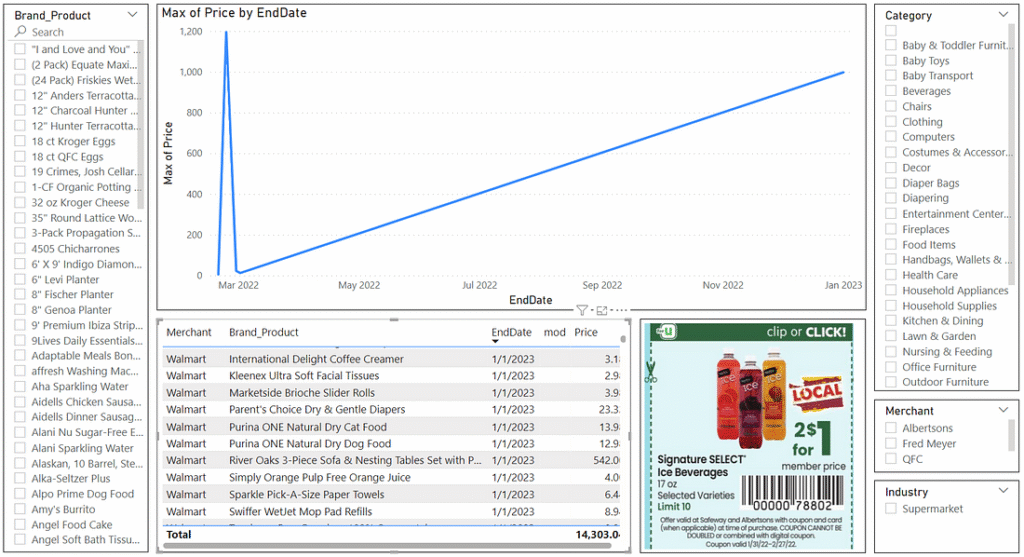Click the table Total value 14,303
The image size is (1024, 557).
pyautogui.click(x=598, y=534)
